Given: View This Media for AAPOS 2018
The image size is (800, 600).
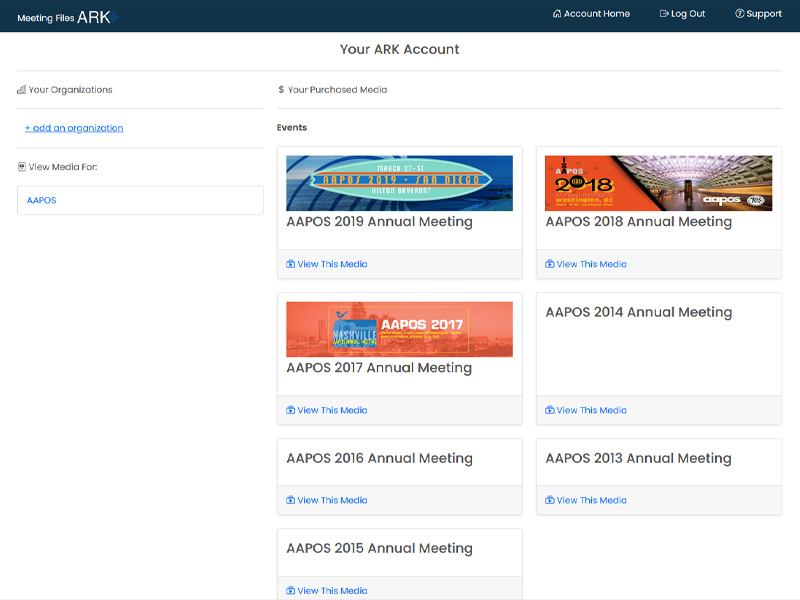Looking at the screenshot, I should coord(586,264).
